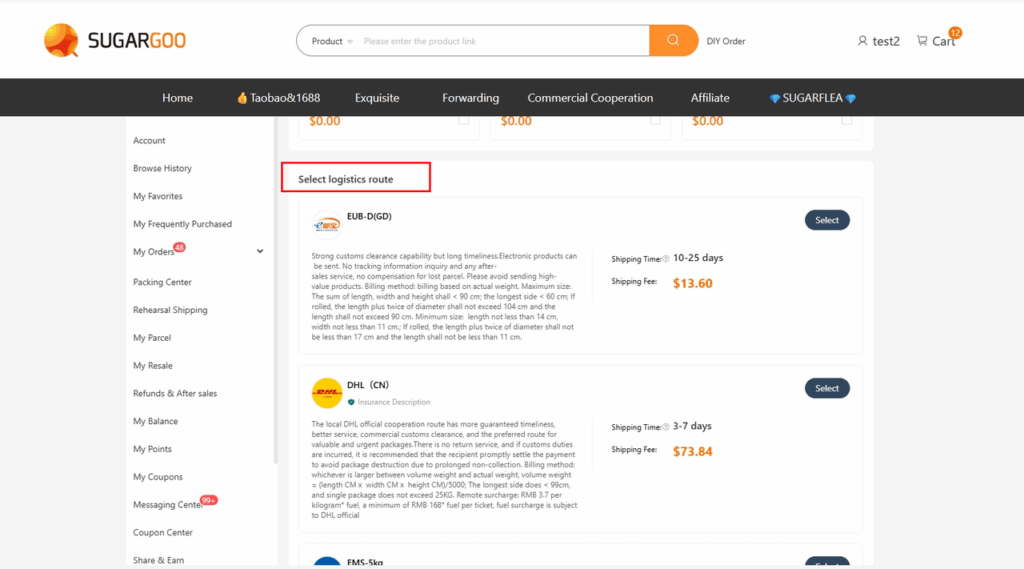Open Coupon Center in the sidebar

point(163,532)
